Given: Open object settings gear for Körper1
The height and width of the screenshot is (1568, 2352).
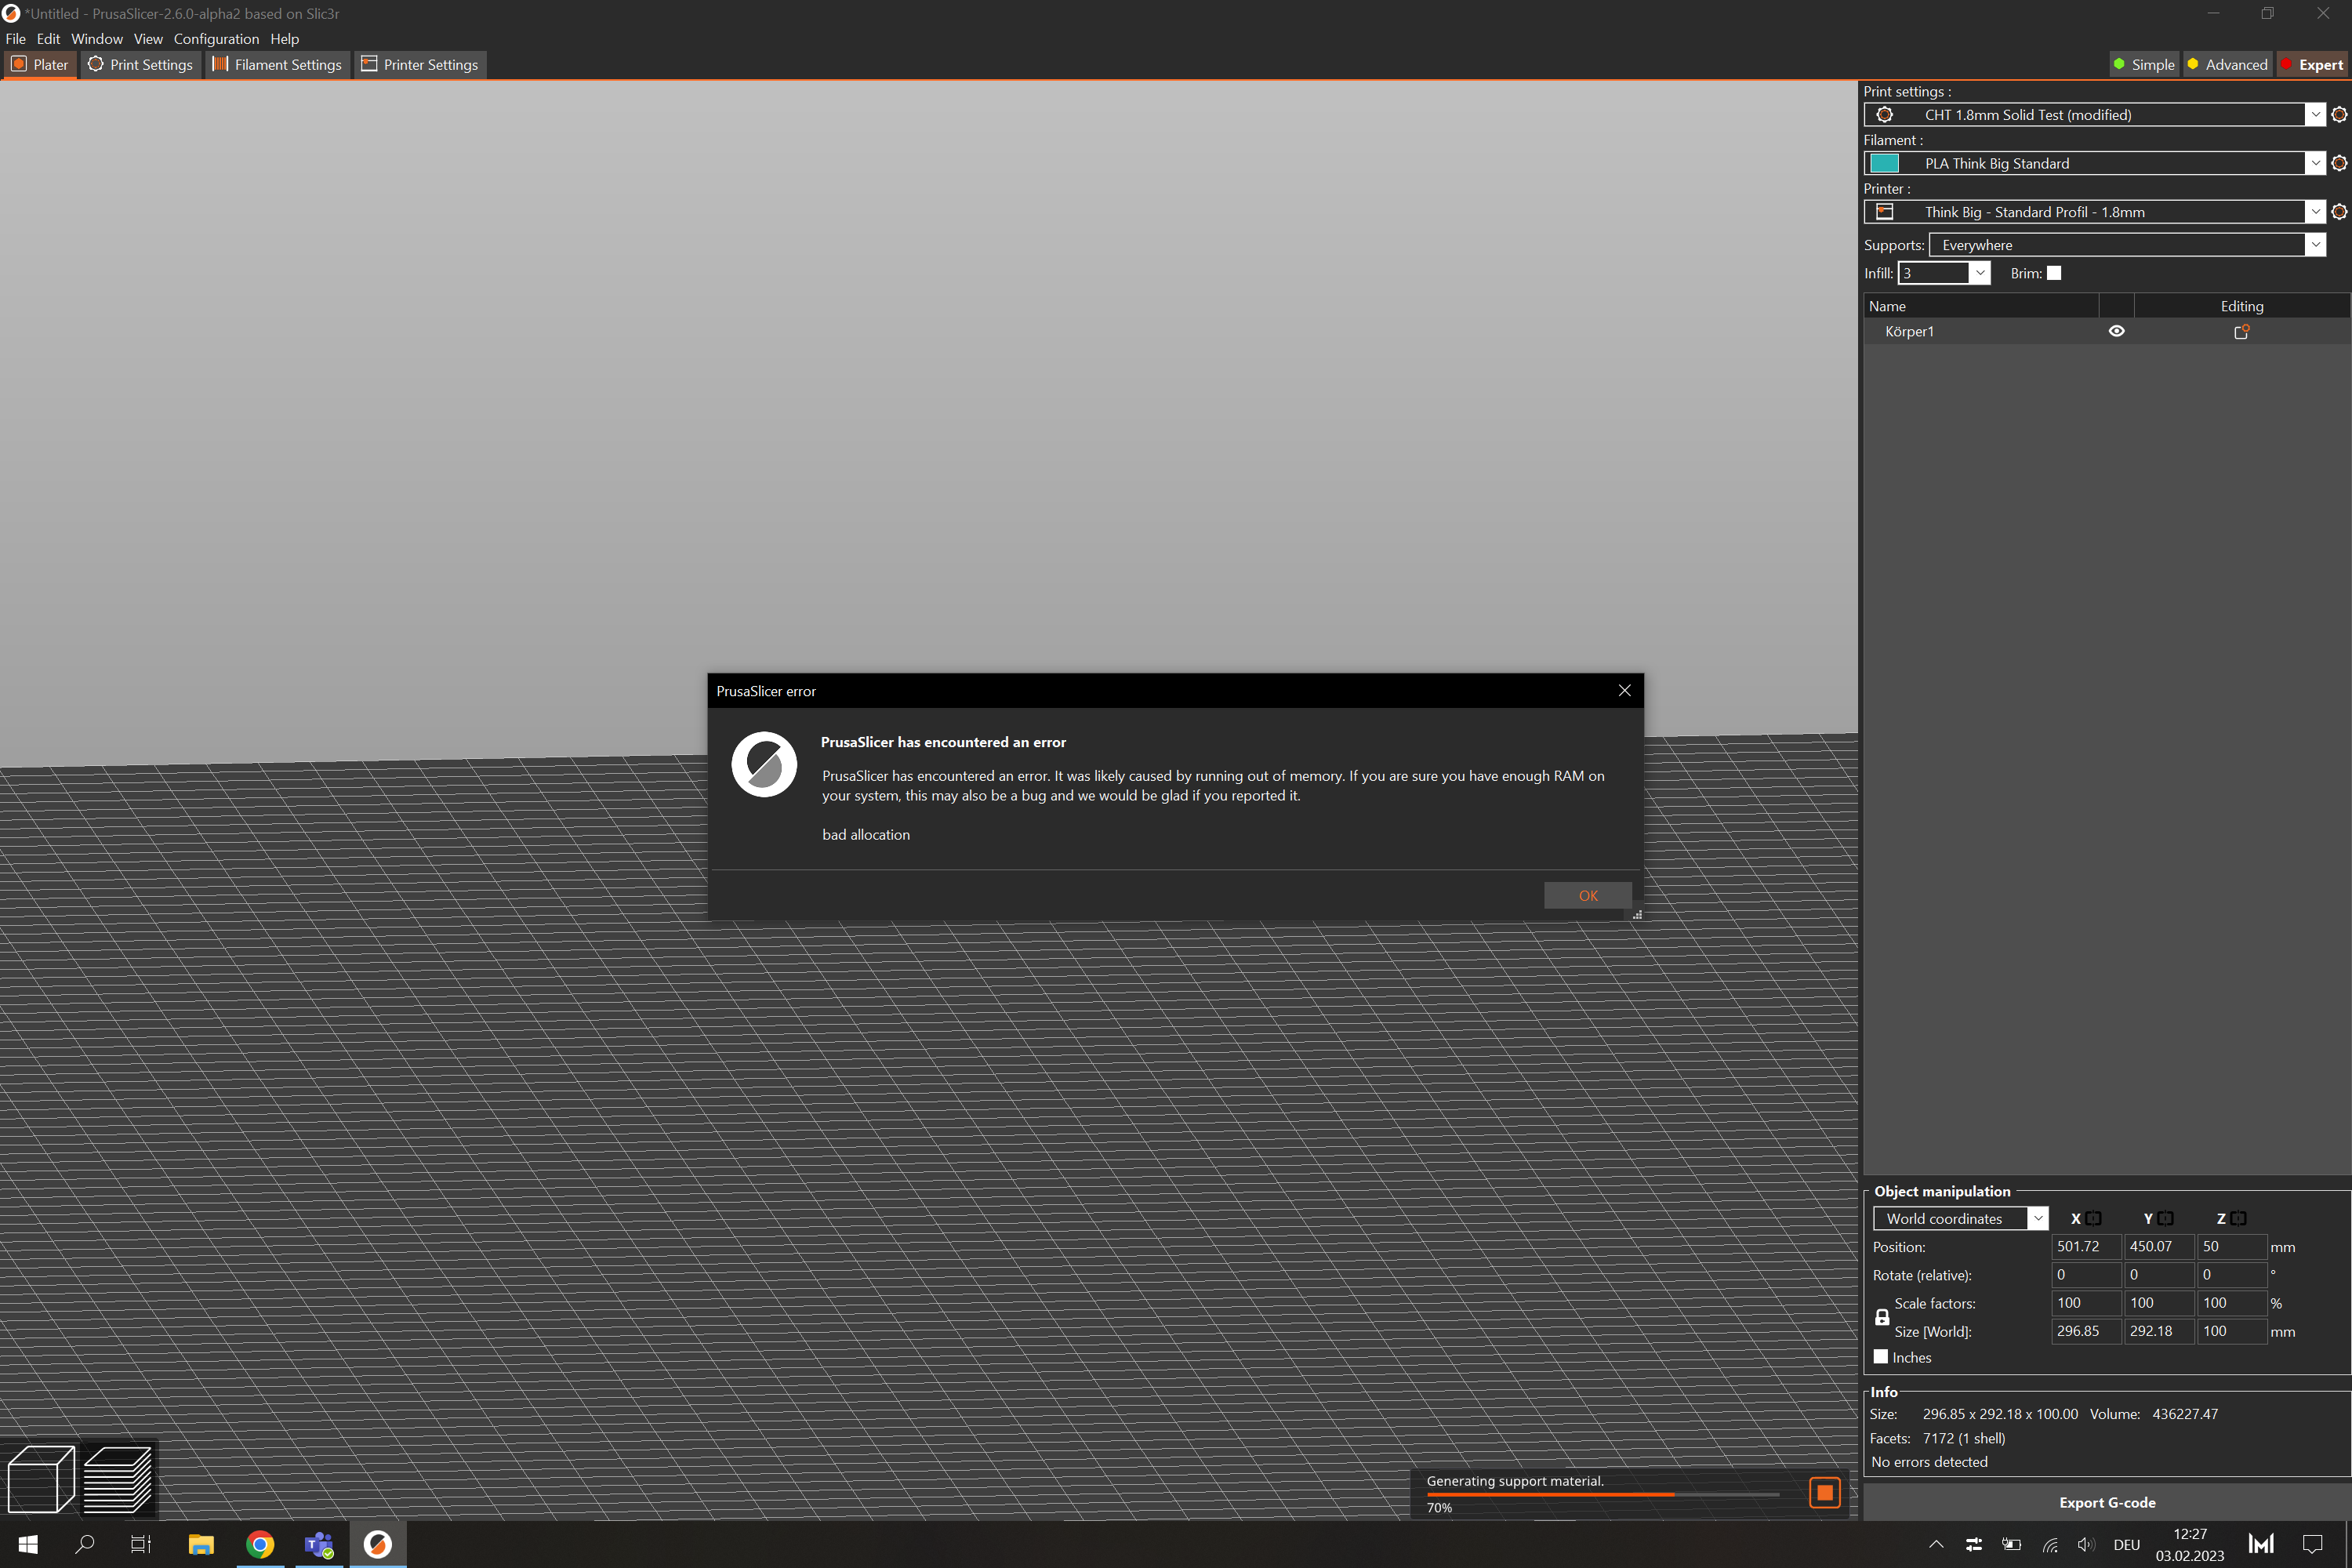Looking at the screenshot, I should (2242, 330).
